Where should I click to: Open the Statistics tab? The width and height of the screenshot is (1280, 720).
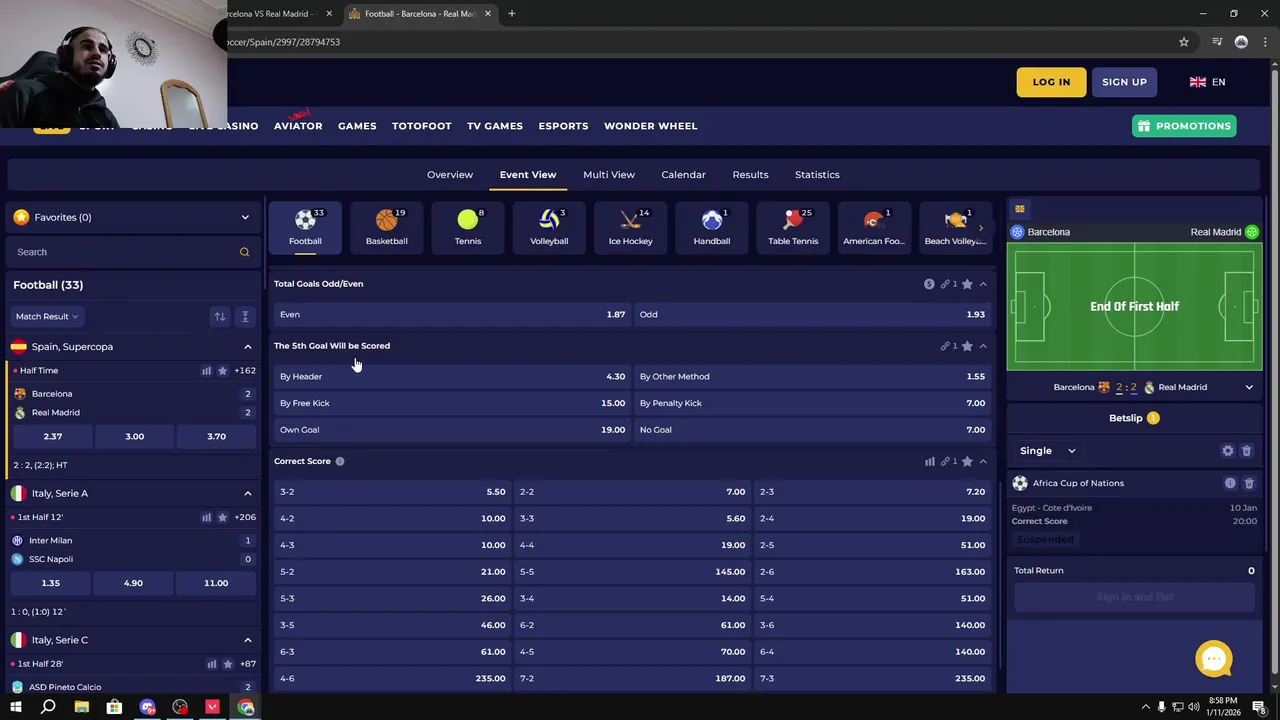817,175
